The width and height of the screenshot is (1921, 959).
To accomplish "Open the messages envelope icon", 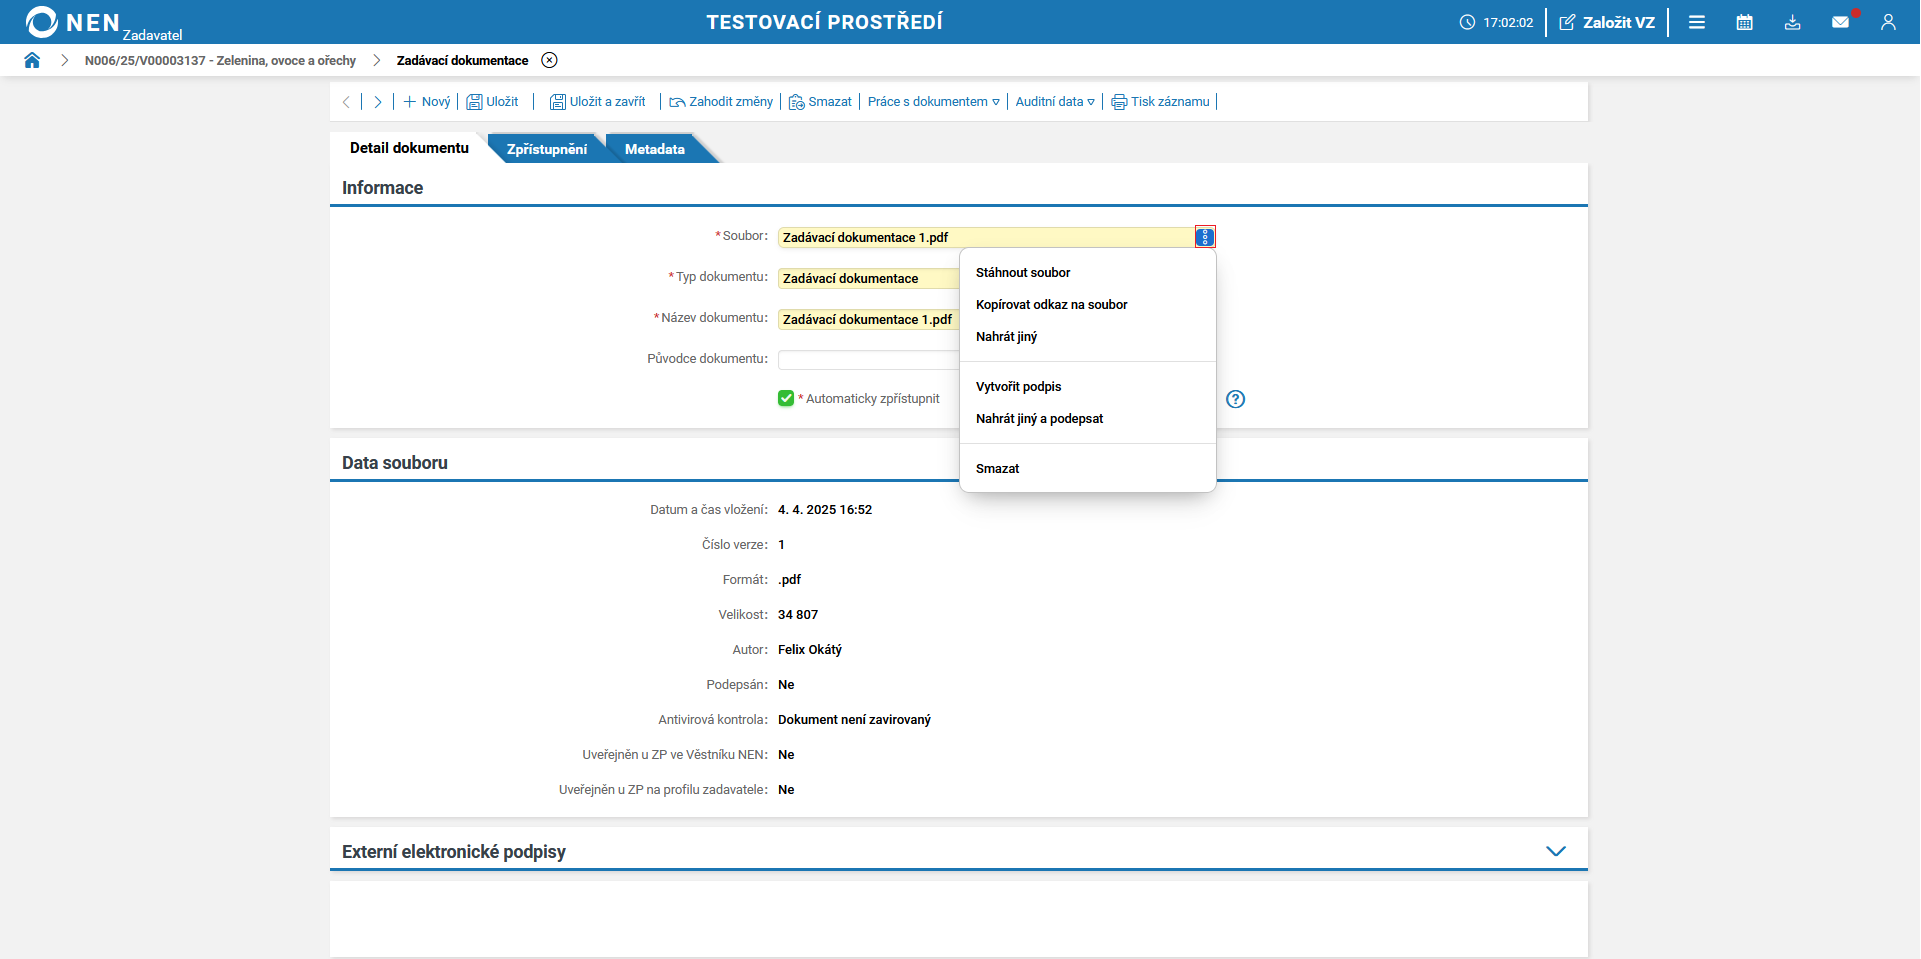I will tap(1840, 22).
